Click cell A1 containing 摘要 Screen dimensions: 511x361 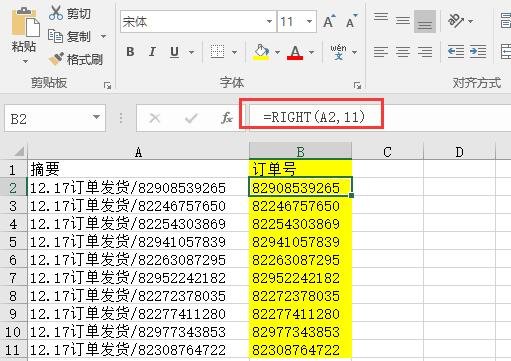click(138, 169)
